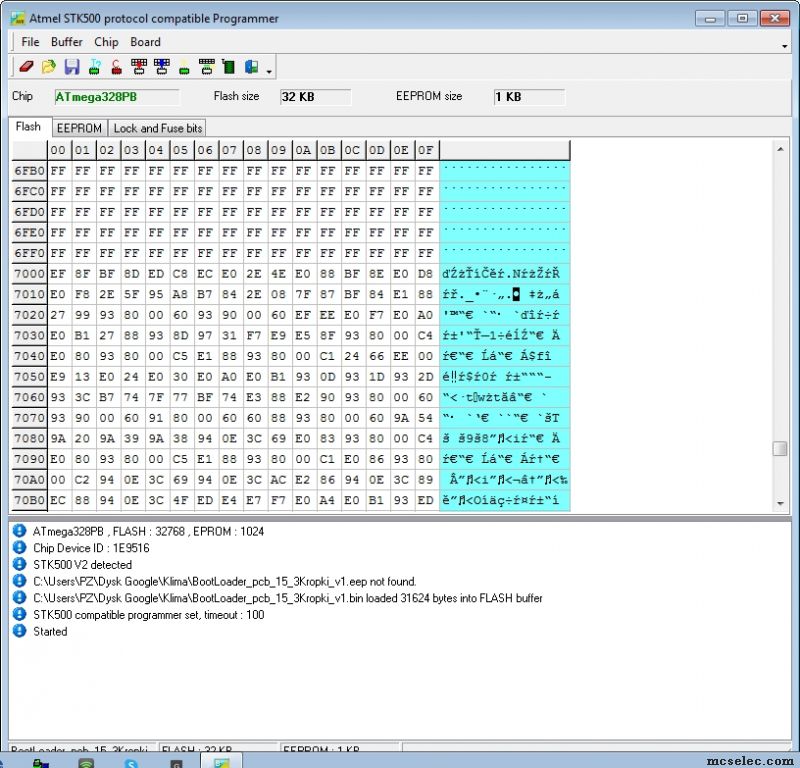Click the Flash size field showing 32 KB
This screenshot has width=800, height=768.
pos(315,97)
